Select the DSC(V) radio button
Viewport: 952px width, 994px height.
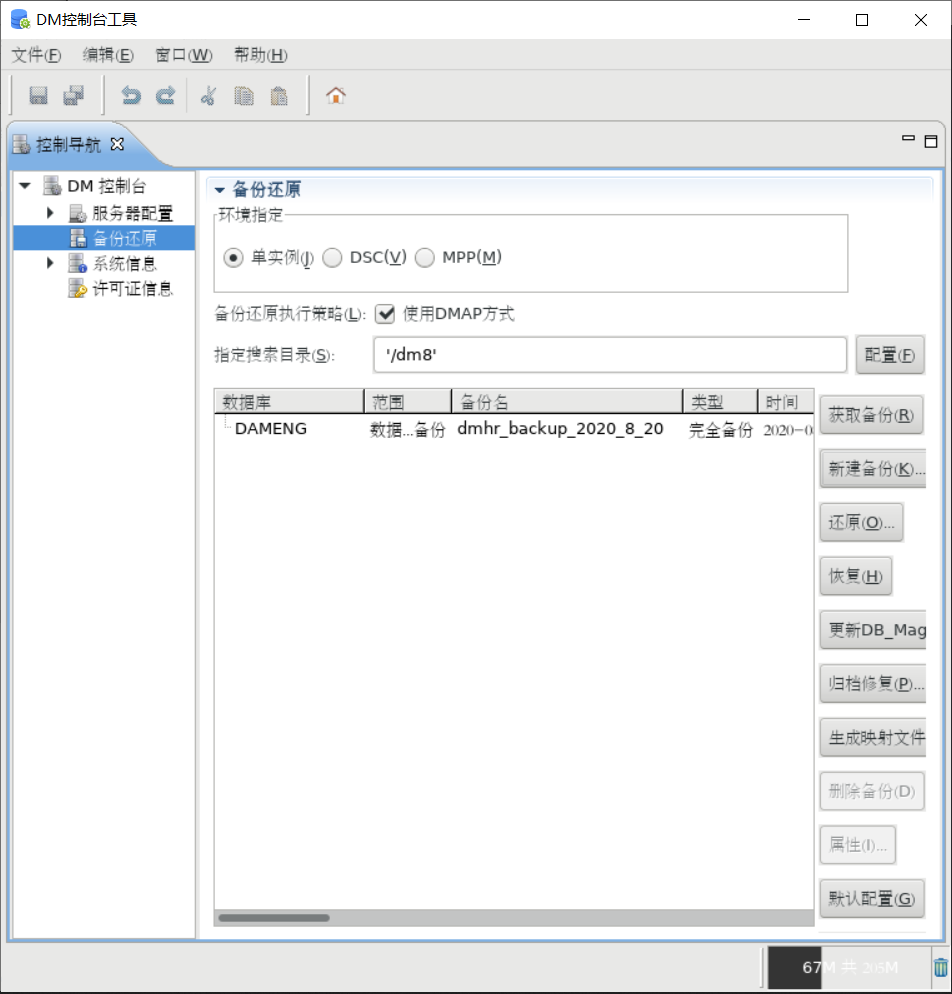(332, 258)
